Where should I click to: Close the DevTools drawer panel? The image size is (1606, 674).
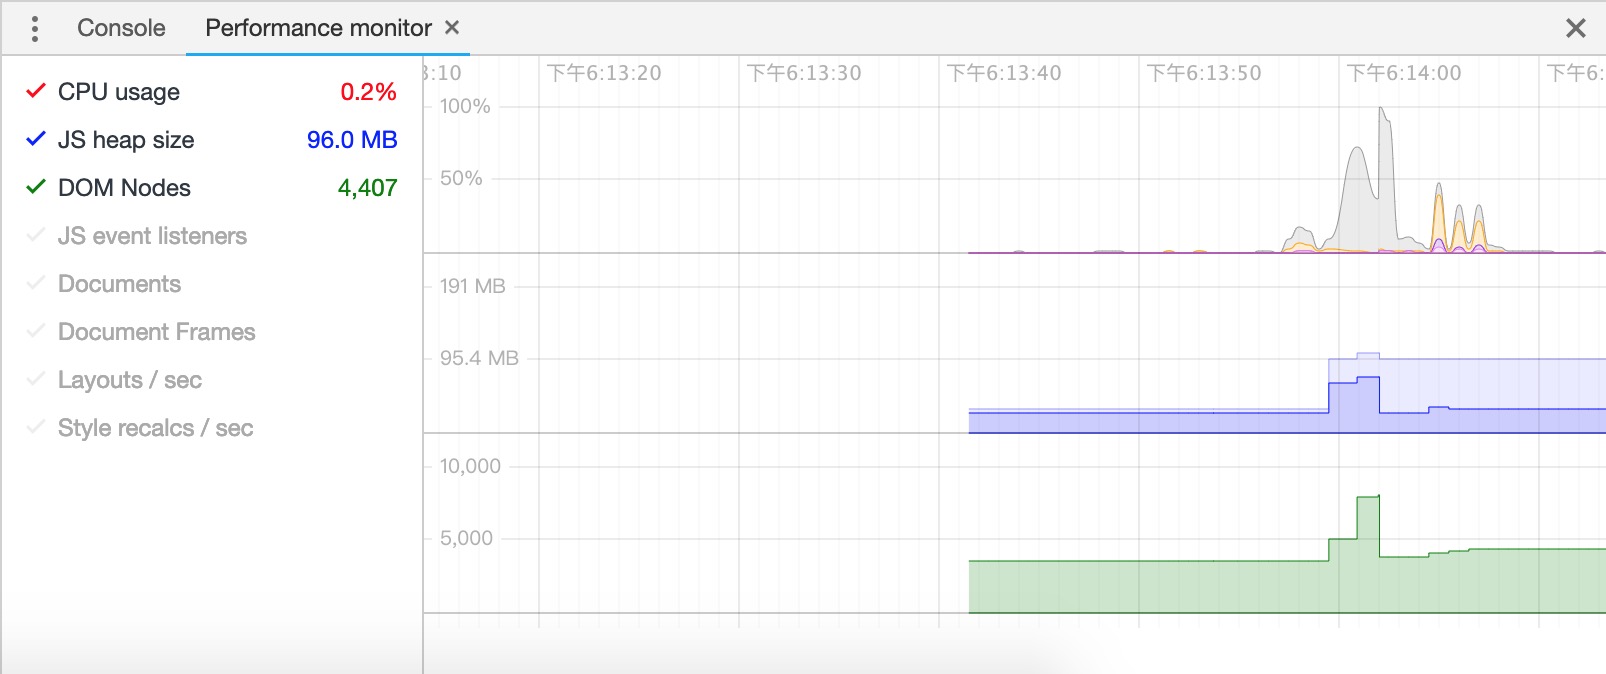[1576, 28]
